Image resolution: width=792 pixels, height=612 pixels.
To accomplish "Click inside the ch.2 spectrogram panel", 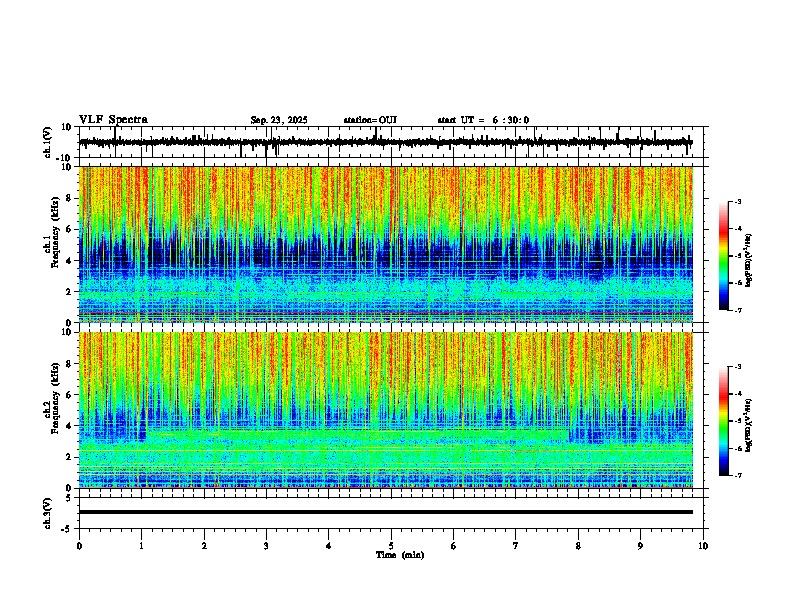I will pos(386,410).
